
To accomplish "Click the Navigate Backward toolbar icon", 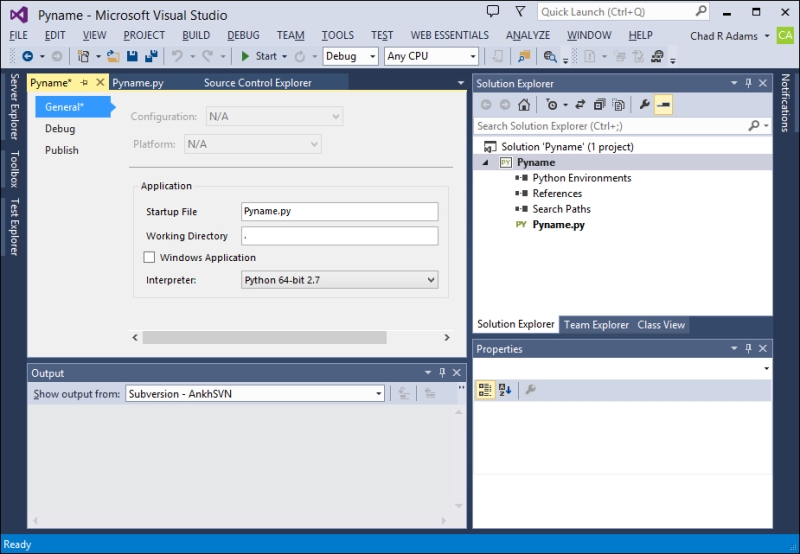I will pyautogui.click(x=28, y=56).
